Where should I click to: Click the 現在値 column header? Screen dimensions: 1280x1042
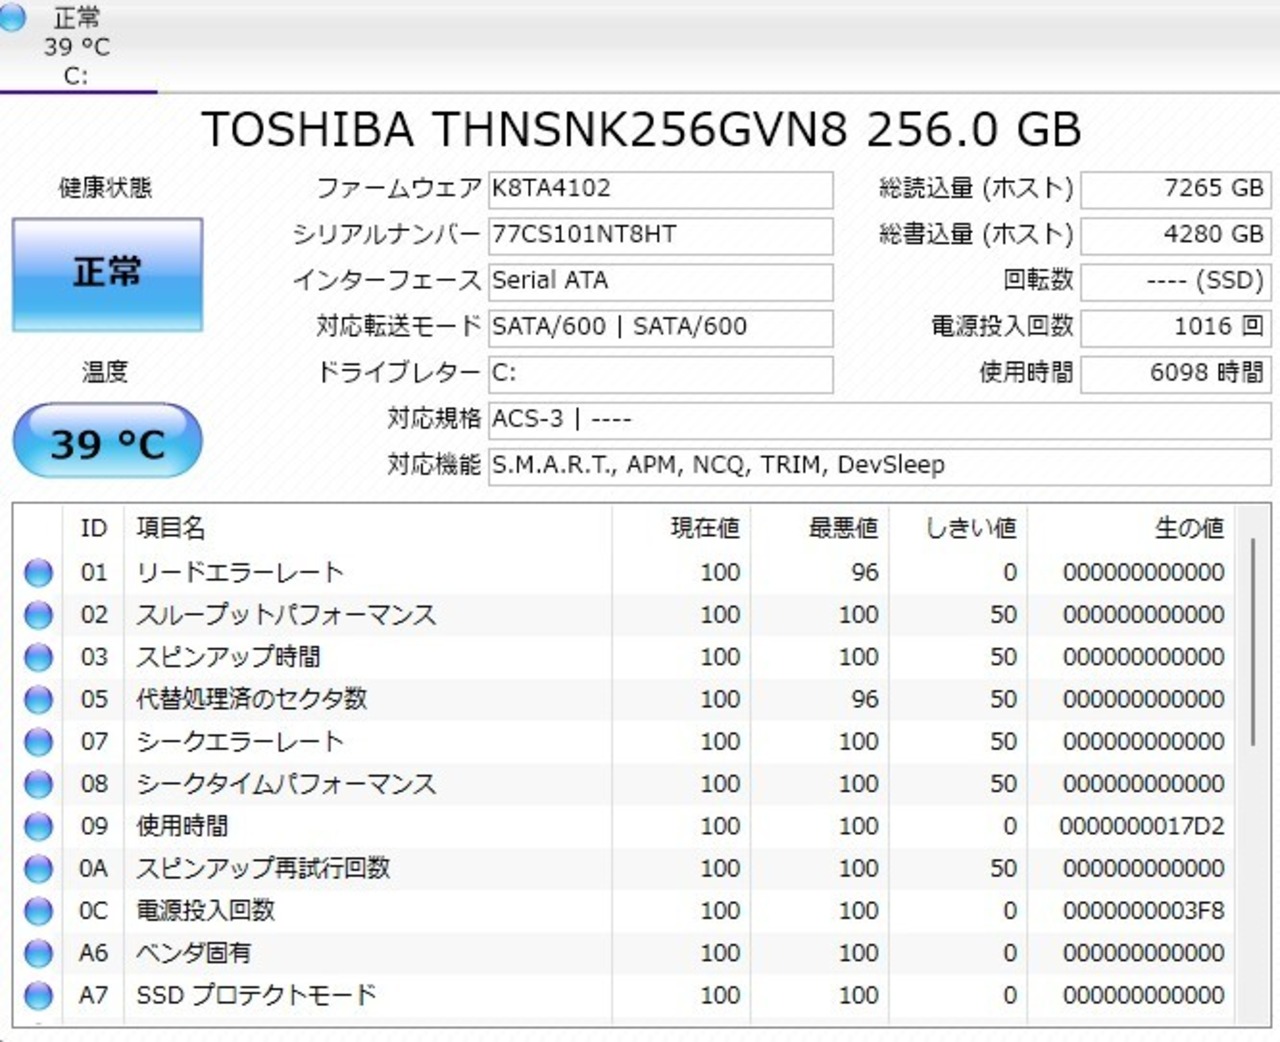681,528
